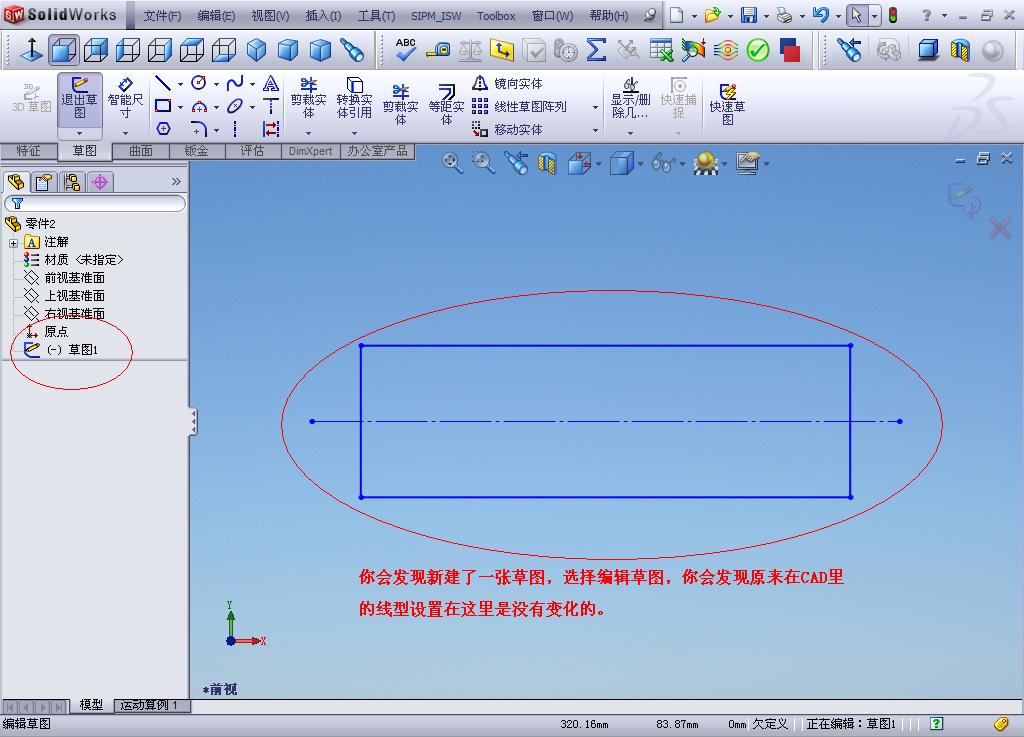Select the sketch Text tool

pyautogui.click(x=271, y=84)
